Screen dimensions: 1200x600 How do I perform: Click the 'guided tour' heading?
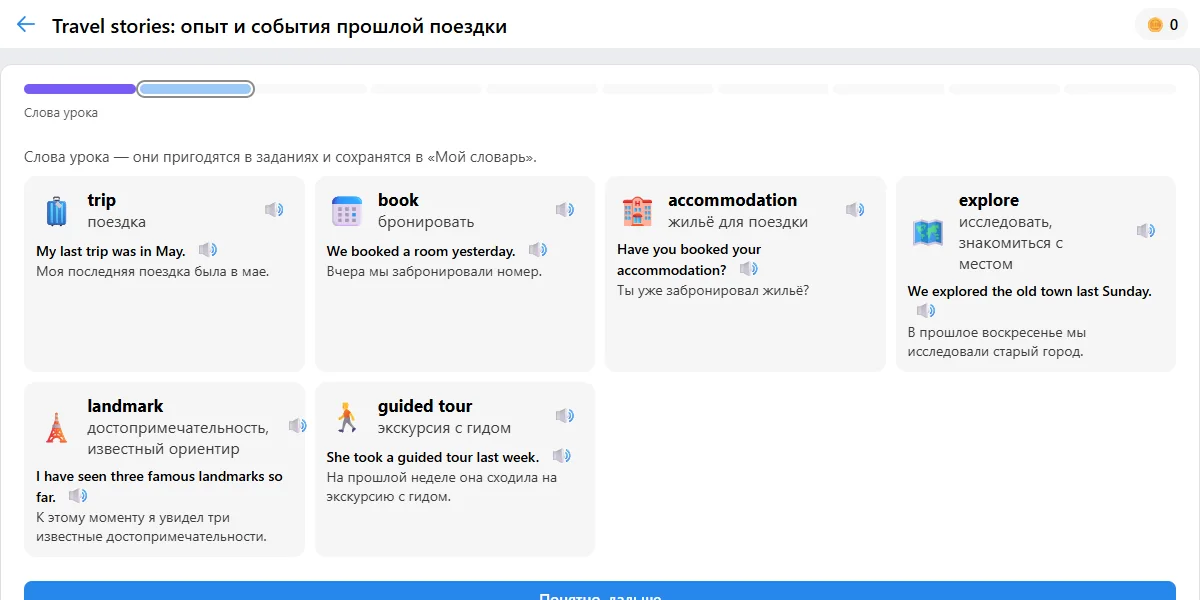tap(425, 406)
